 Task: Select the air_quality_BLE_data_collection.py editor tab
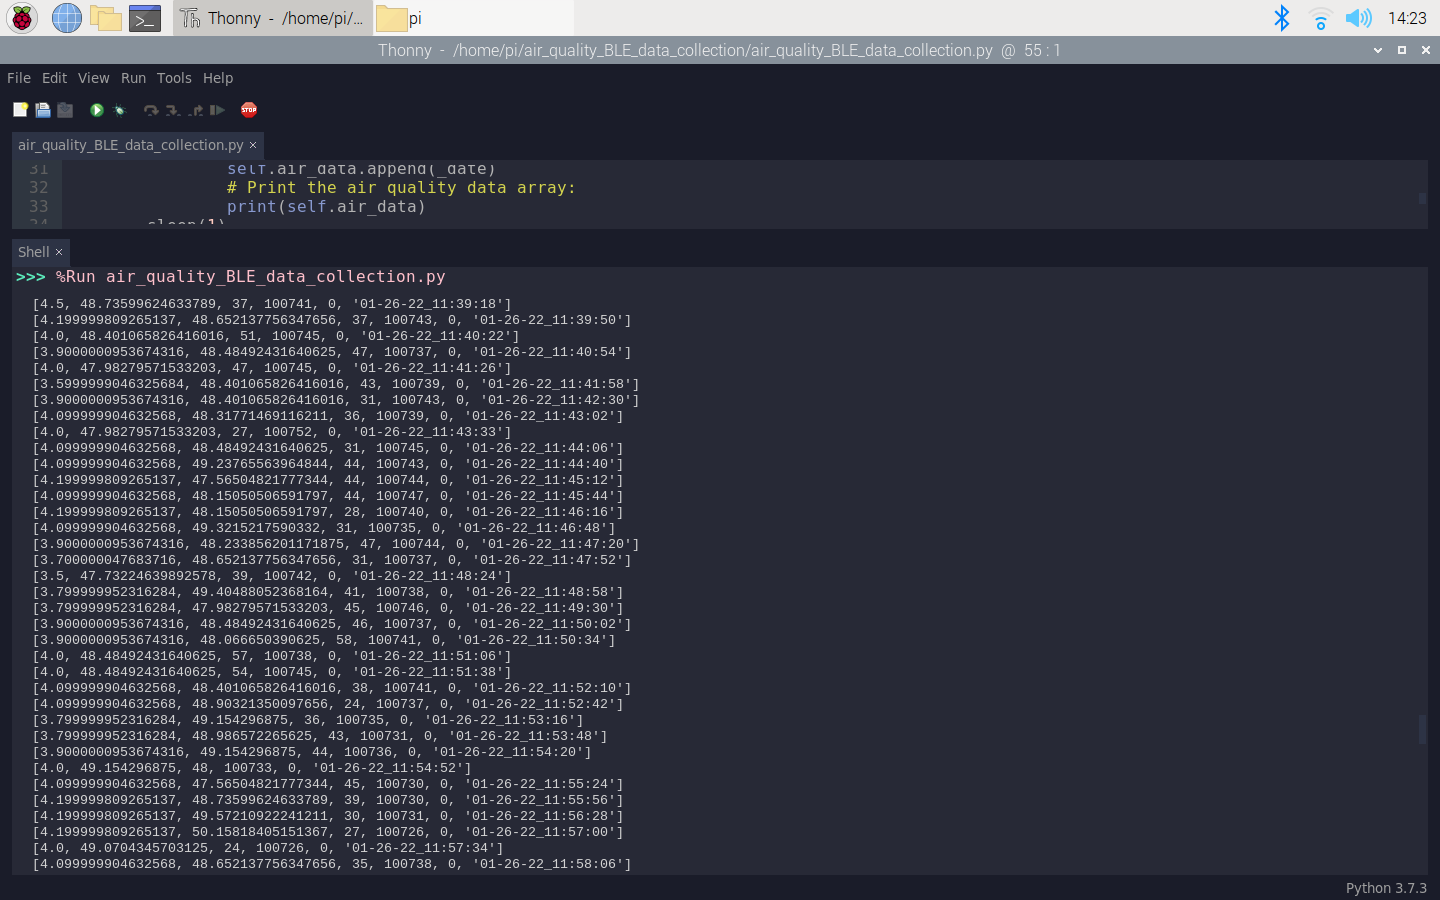coord(130,144)
